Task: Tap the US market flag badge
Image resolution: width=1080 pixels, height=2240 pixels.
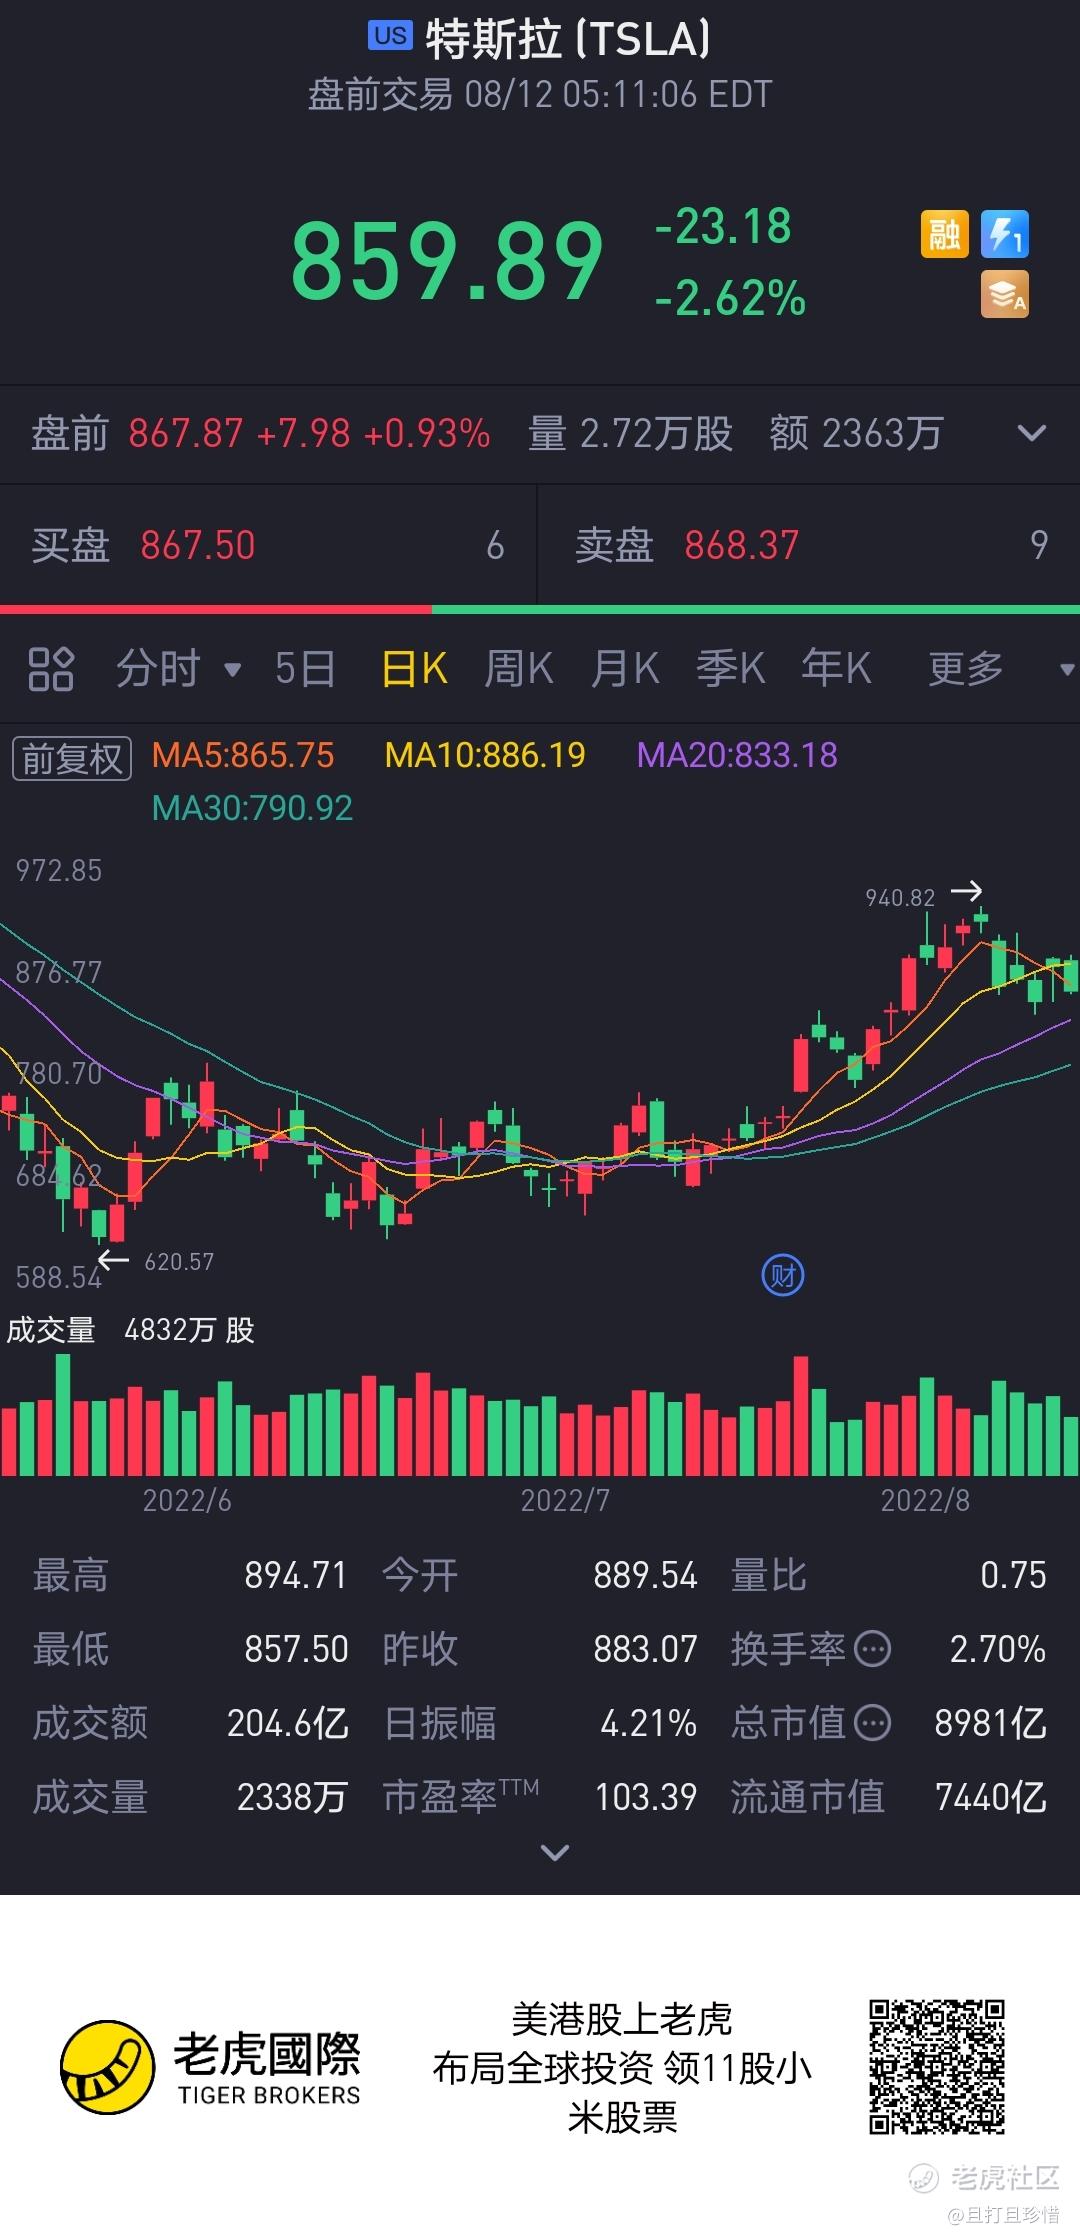Action: pyautogui.click(x=391, y=36)
